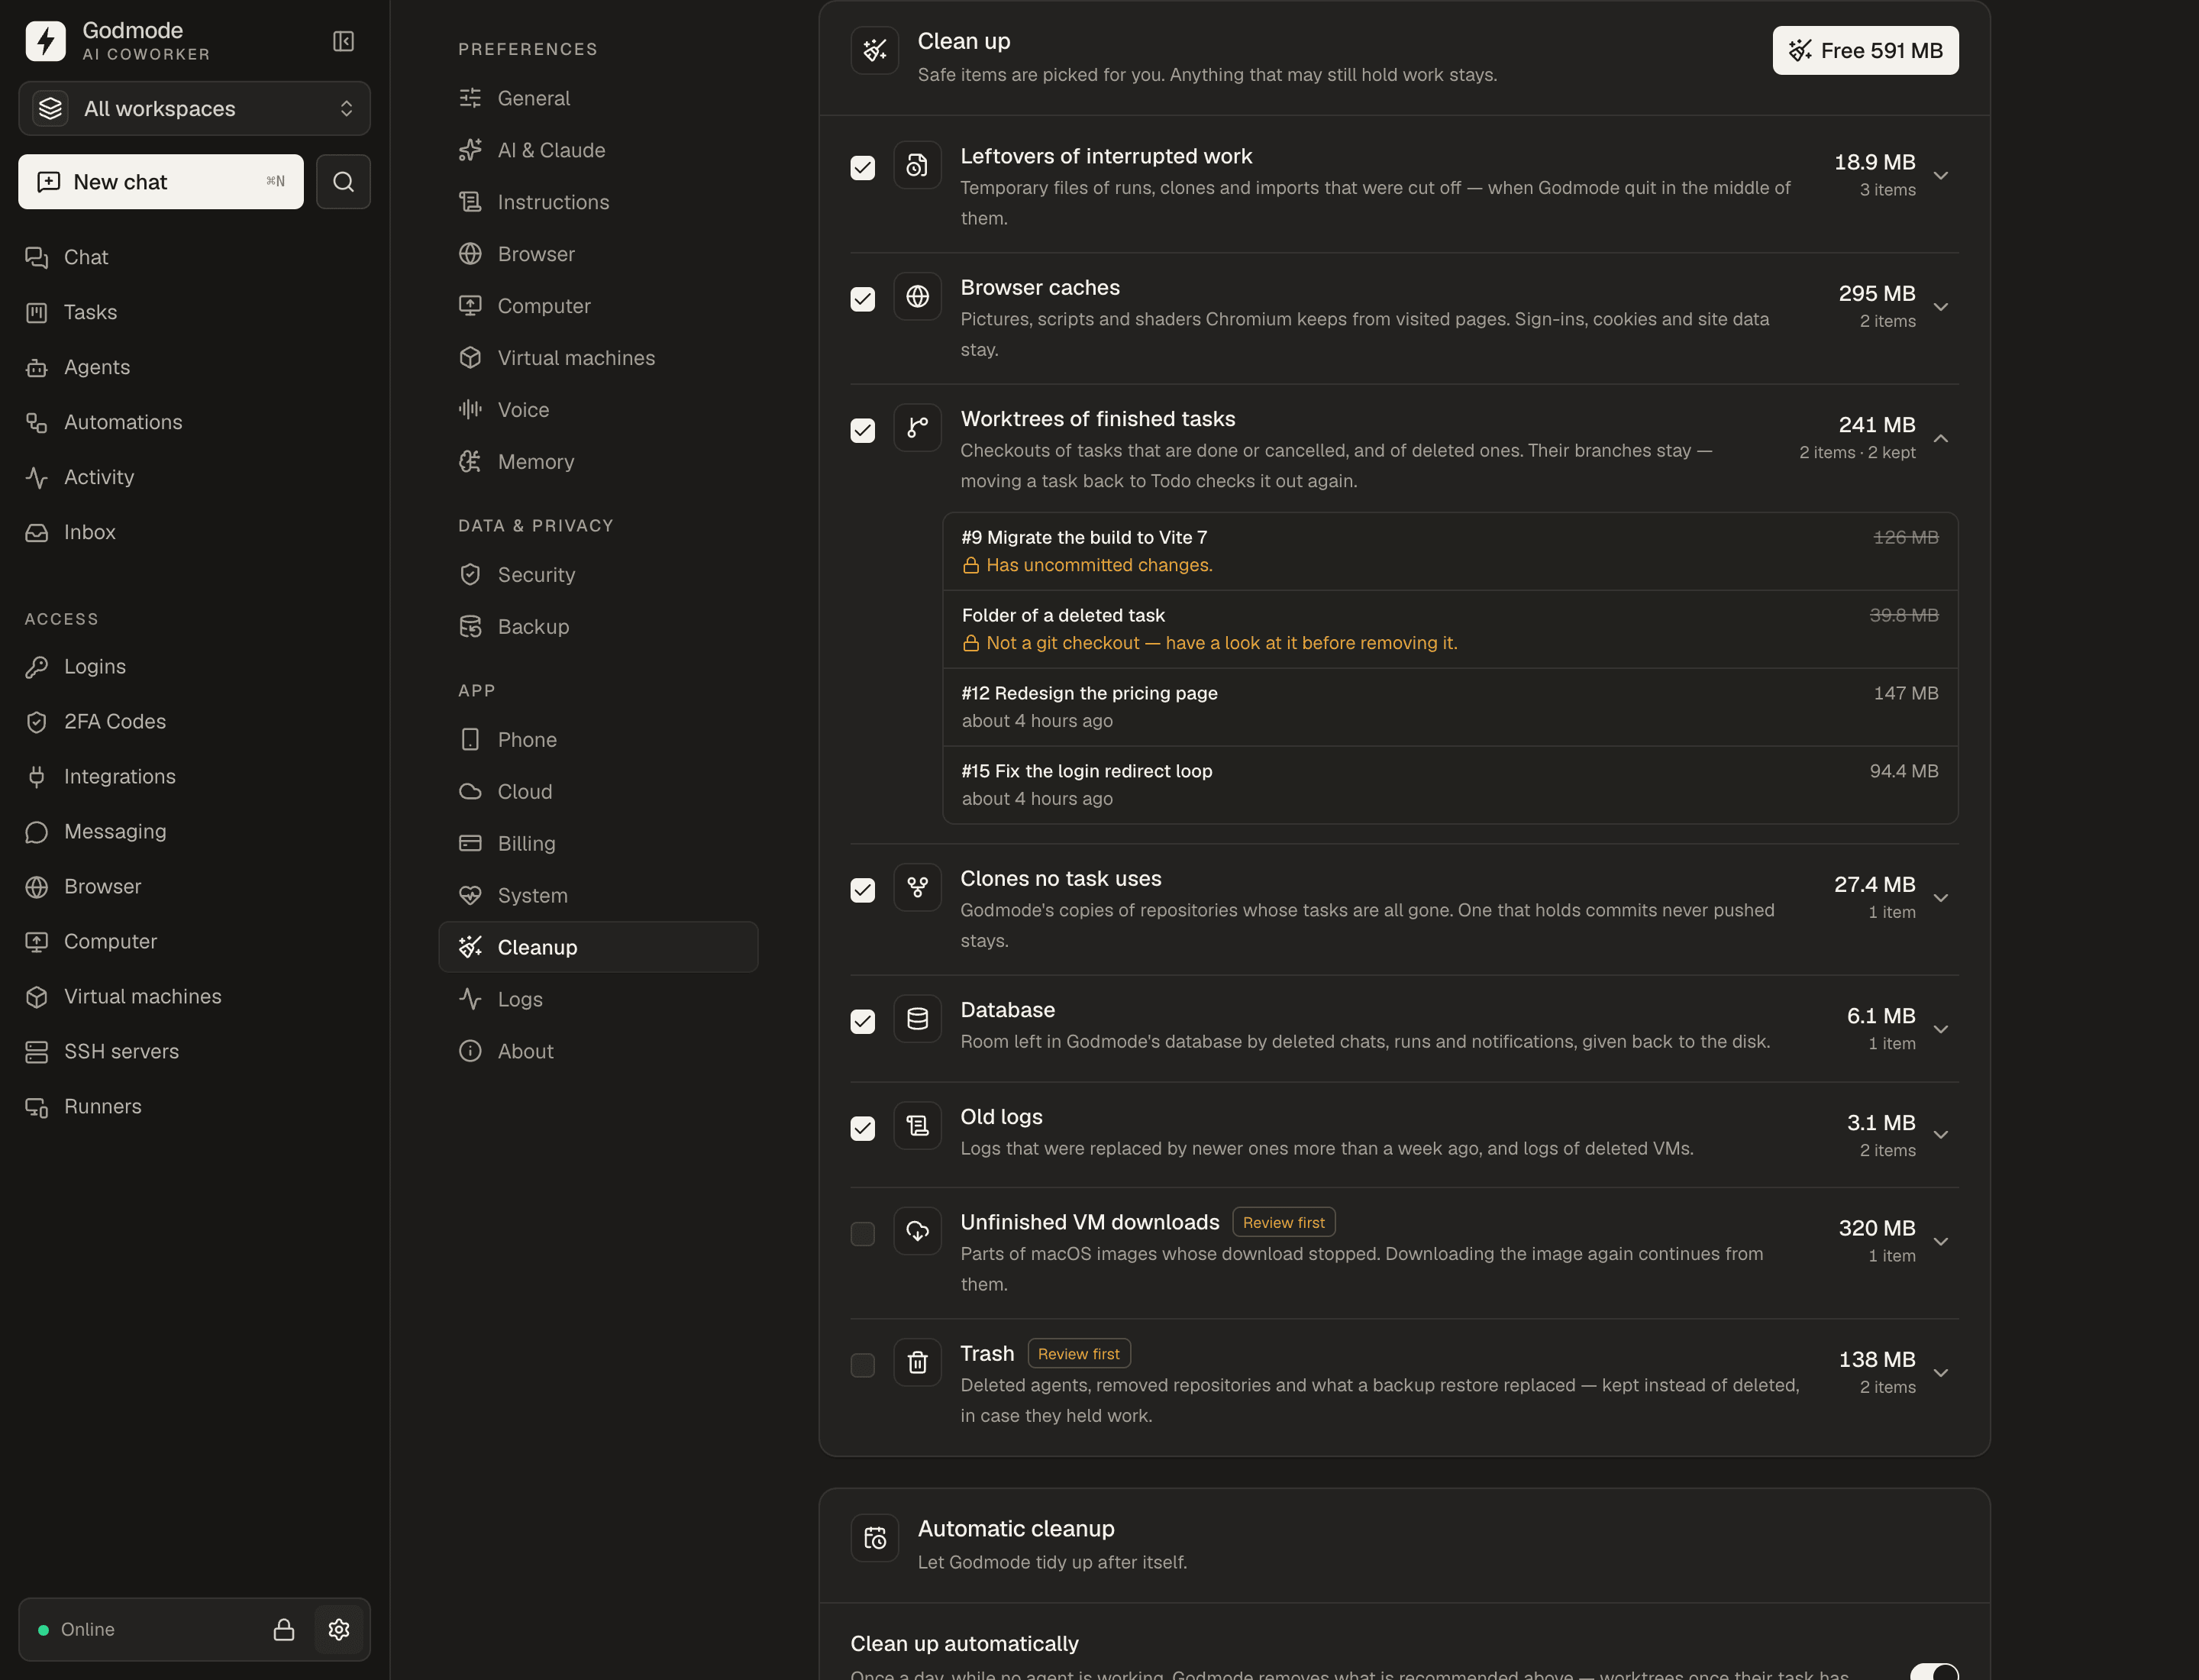Viewport: 2199px width, 1680px height.
Task: Collapse the Worktrees of finished tasks list
Action: click(1941, 438)
